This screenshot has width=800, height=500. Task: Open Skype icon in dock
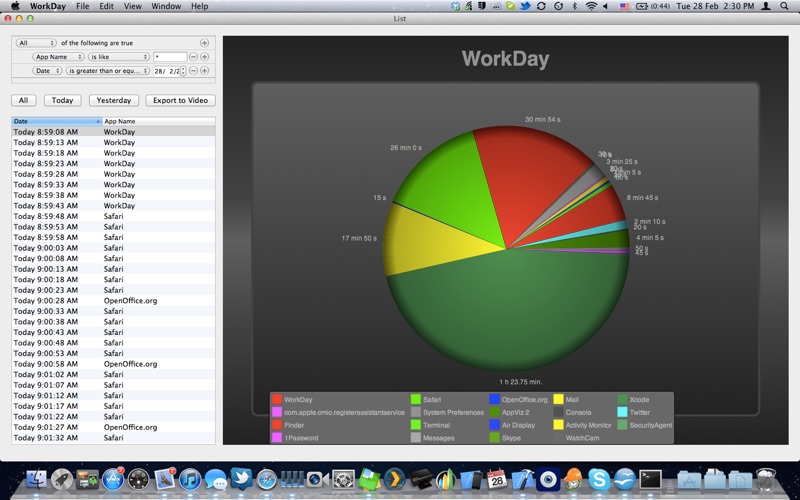tap(599, 480)
